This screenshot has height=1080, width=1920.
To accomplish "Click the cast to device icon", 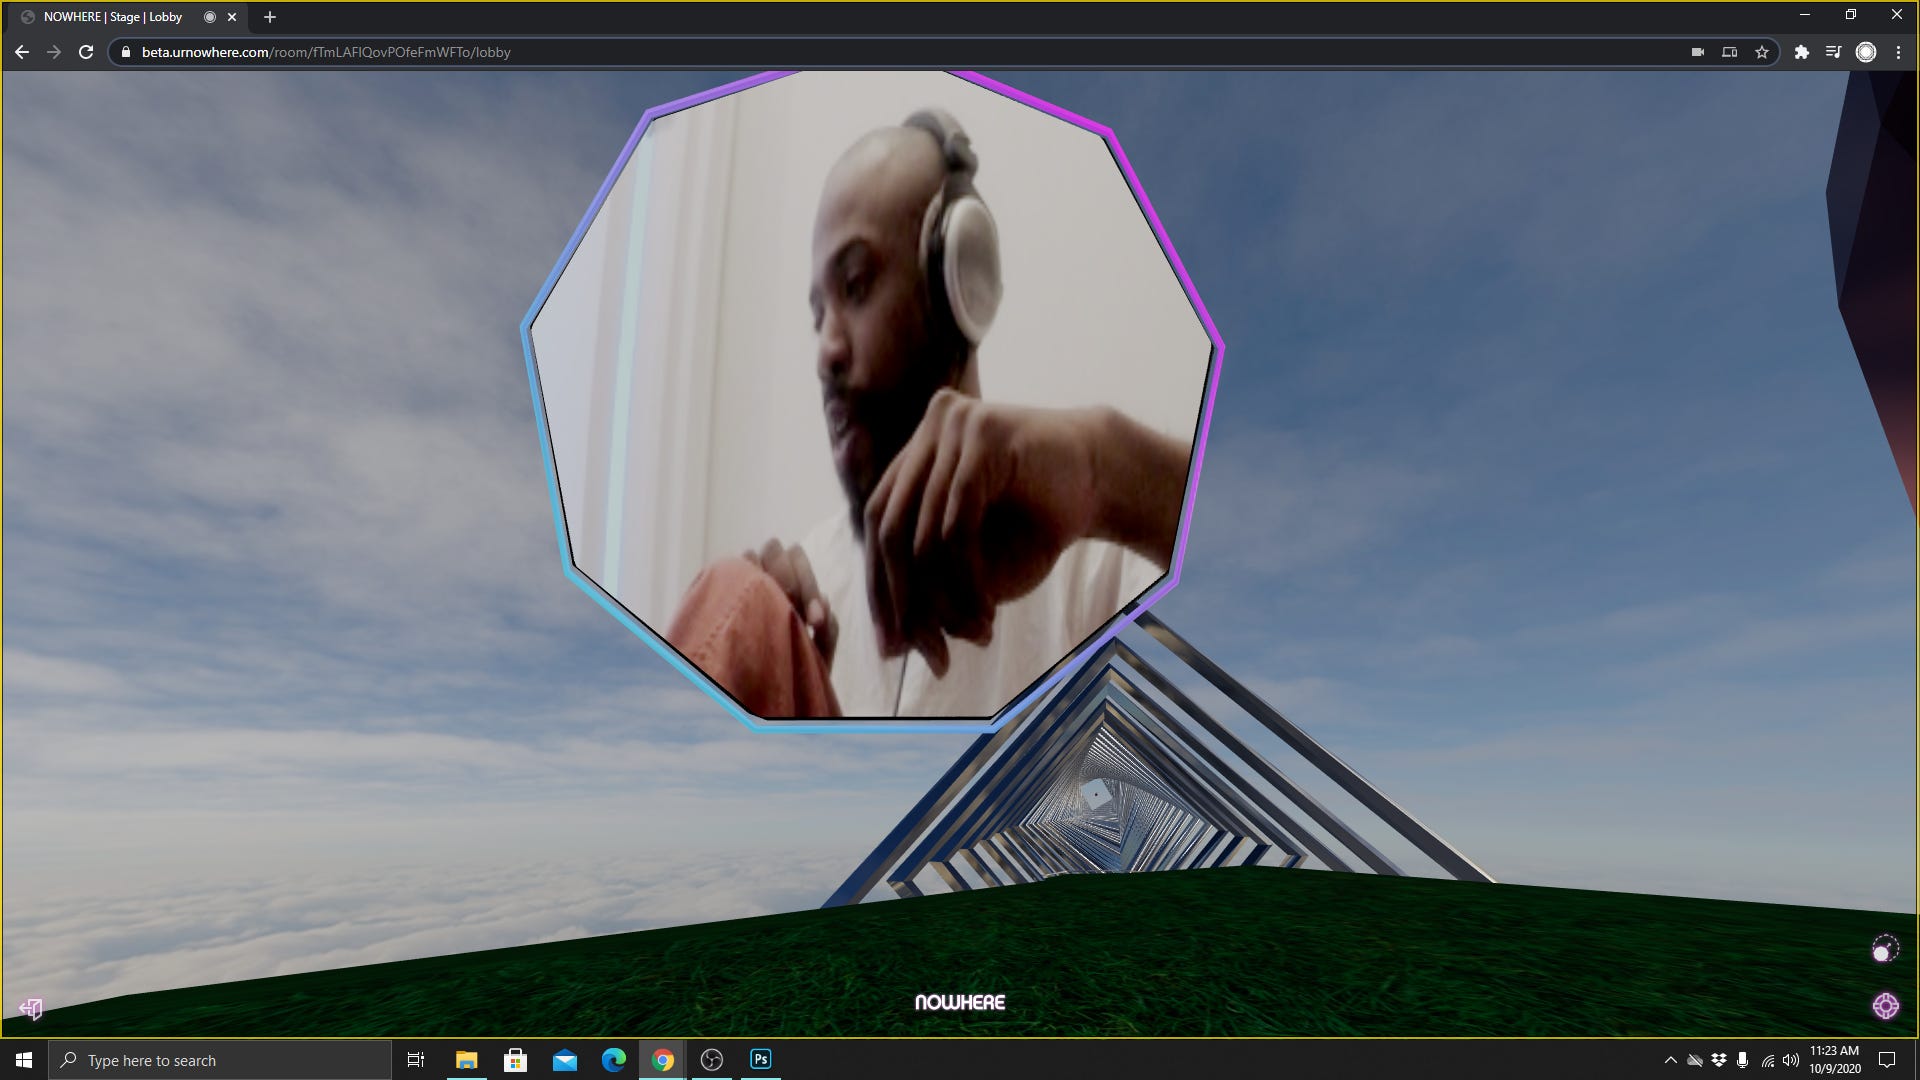I will tap(1729, 52).
